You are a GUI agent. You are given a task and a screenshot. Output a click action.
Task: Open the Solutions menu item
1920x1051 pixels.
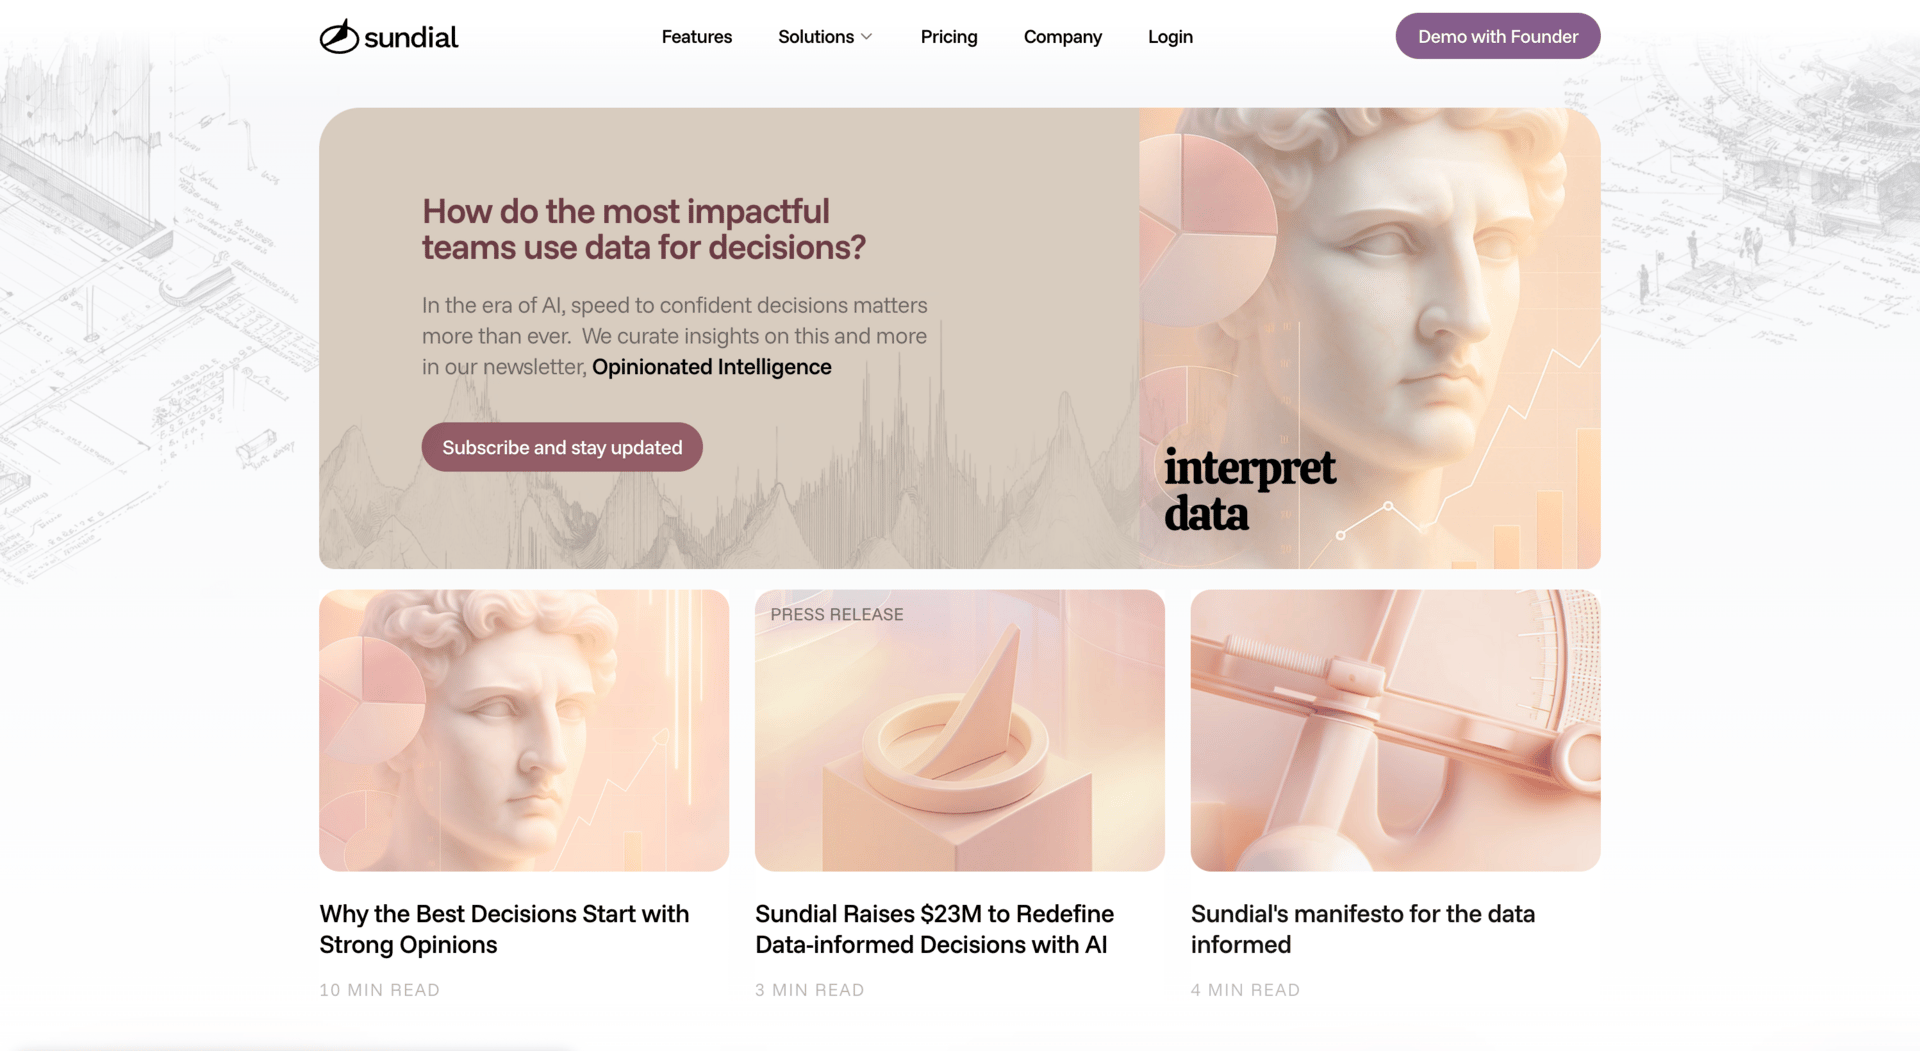(x=816, y=37)
